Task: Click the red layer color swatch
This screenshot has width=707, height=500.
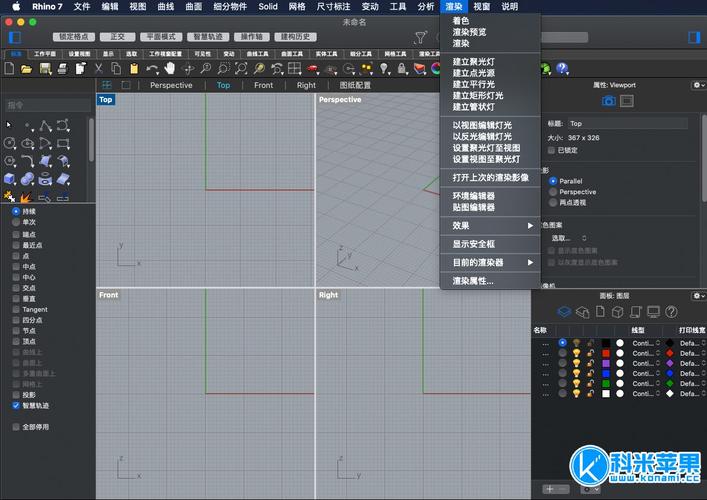Action: tap(606, 353)
